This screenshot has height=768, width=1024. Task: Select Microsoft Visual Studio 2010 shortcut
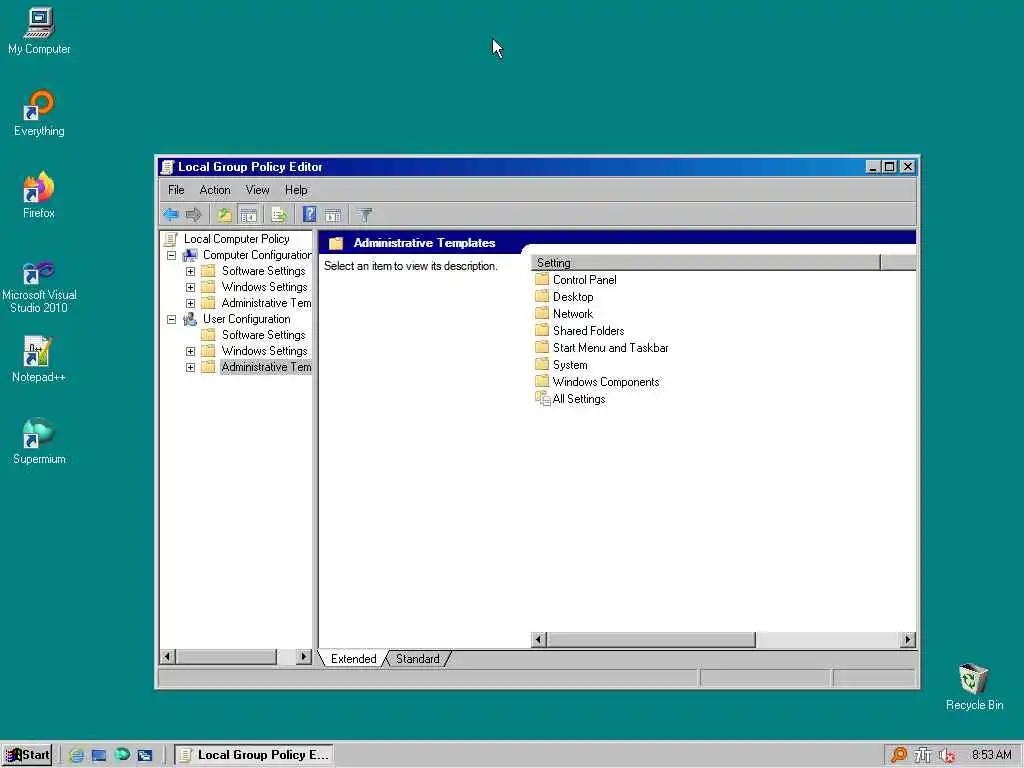(x=39, y=286)
